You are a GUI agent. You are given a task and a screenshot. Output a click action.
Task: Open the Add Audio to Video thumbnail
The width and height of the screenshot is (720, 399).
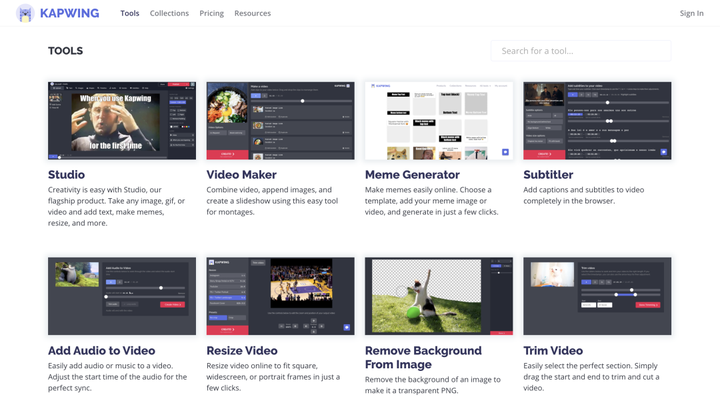point(122,296)
